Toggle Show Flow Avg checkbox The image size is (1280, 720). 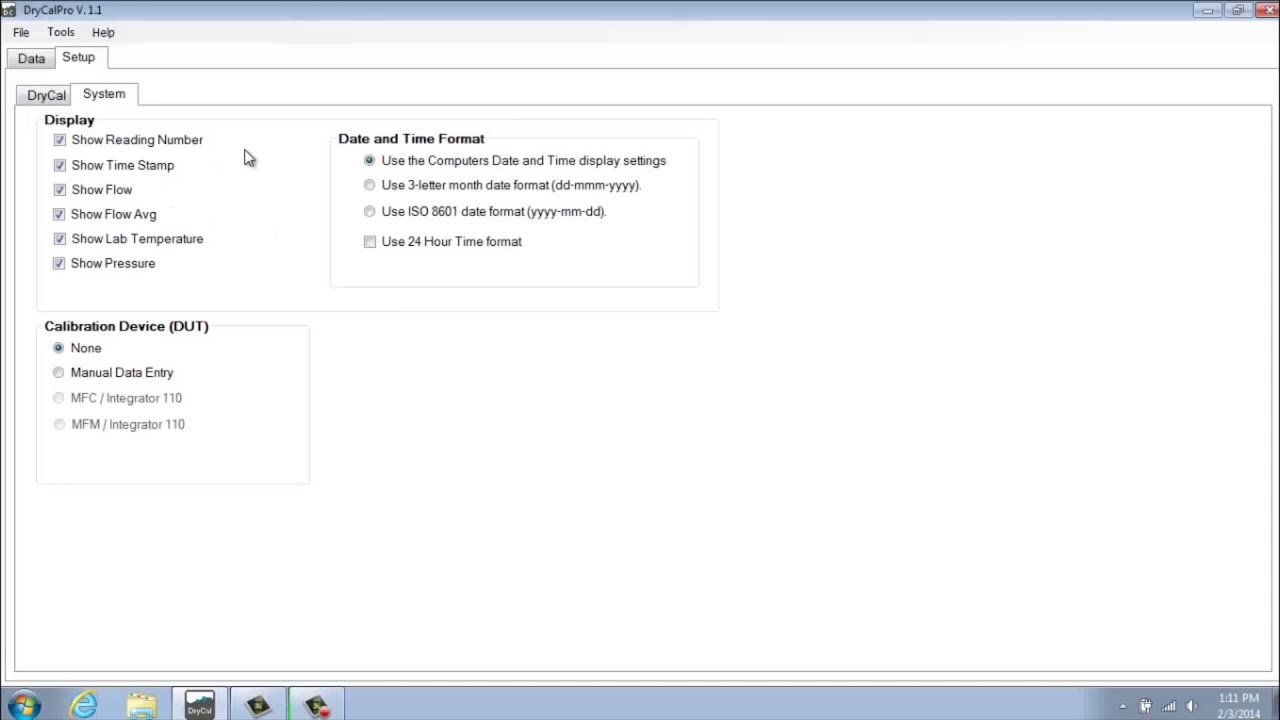[x=60, y=214]
